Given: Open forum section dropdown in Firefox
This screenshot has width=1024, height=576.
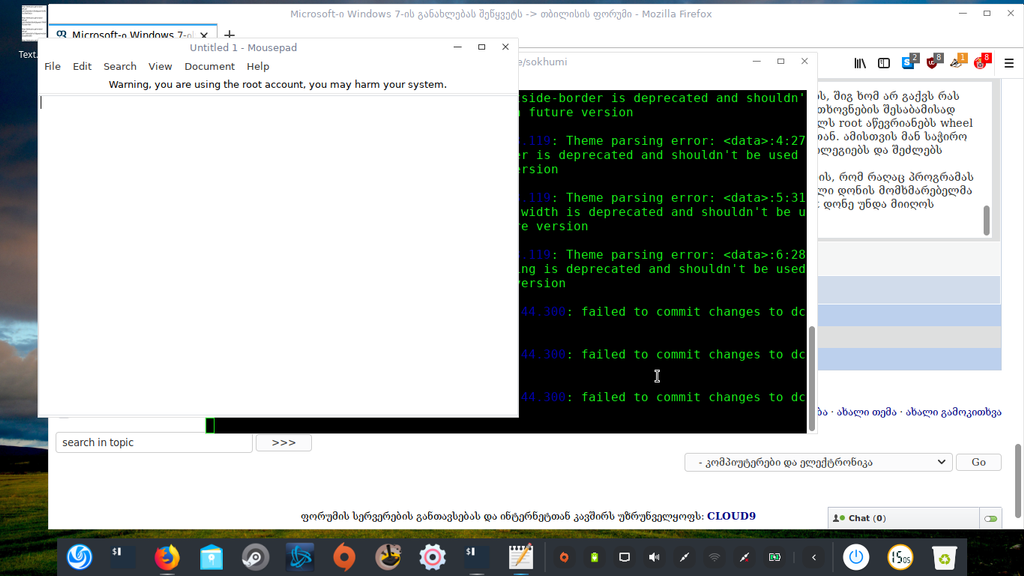Looking at the screenshot, I should coord(818,462).
